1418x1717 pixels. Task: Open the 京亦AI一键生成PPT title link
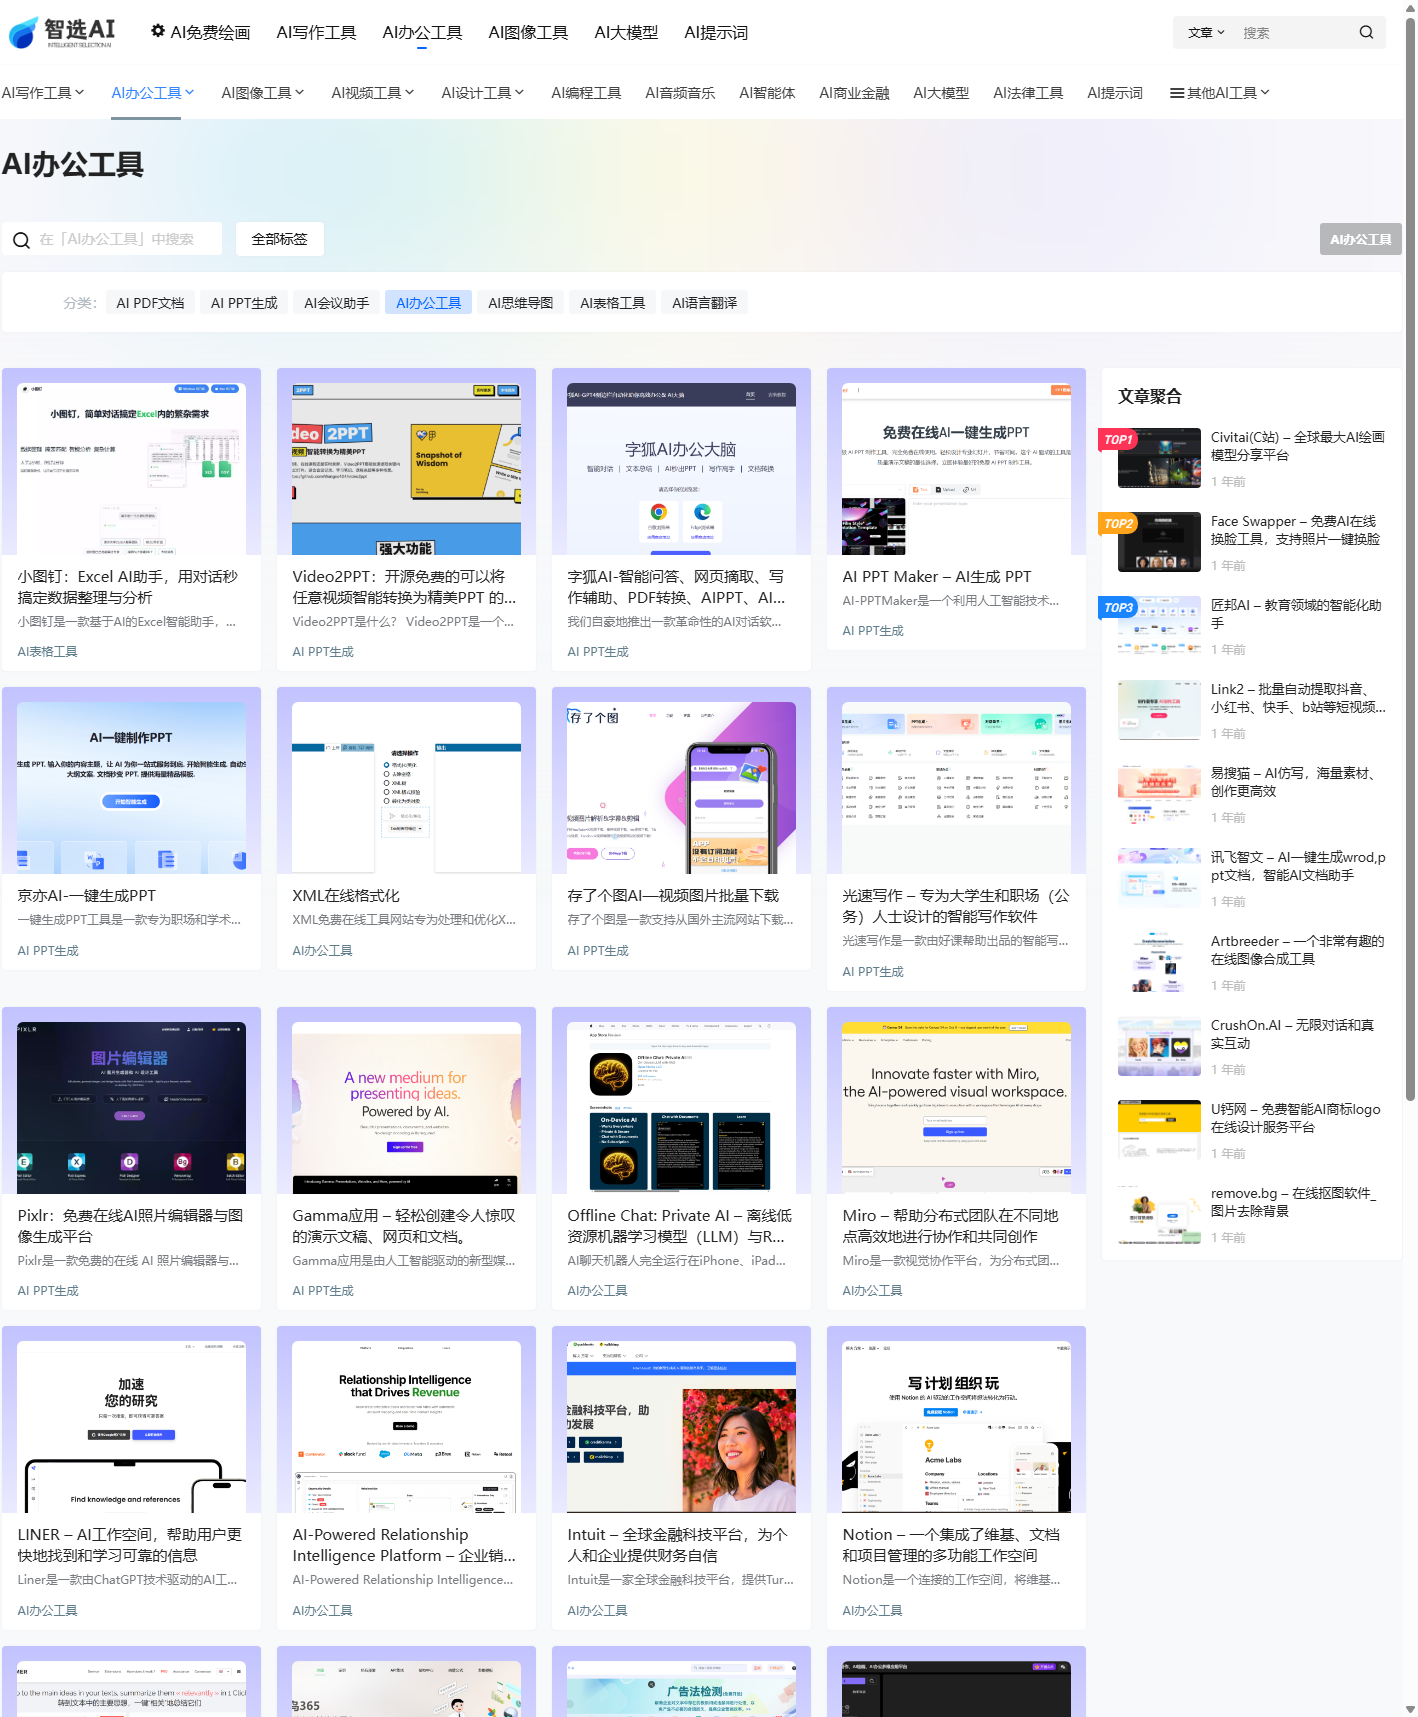tap(87, 896)
